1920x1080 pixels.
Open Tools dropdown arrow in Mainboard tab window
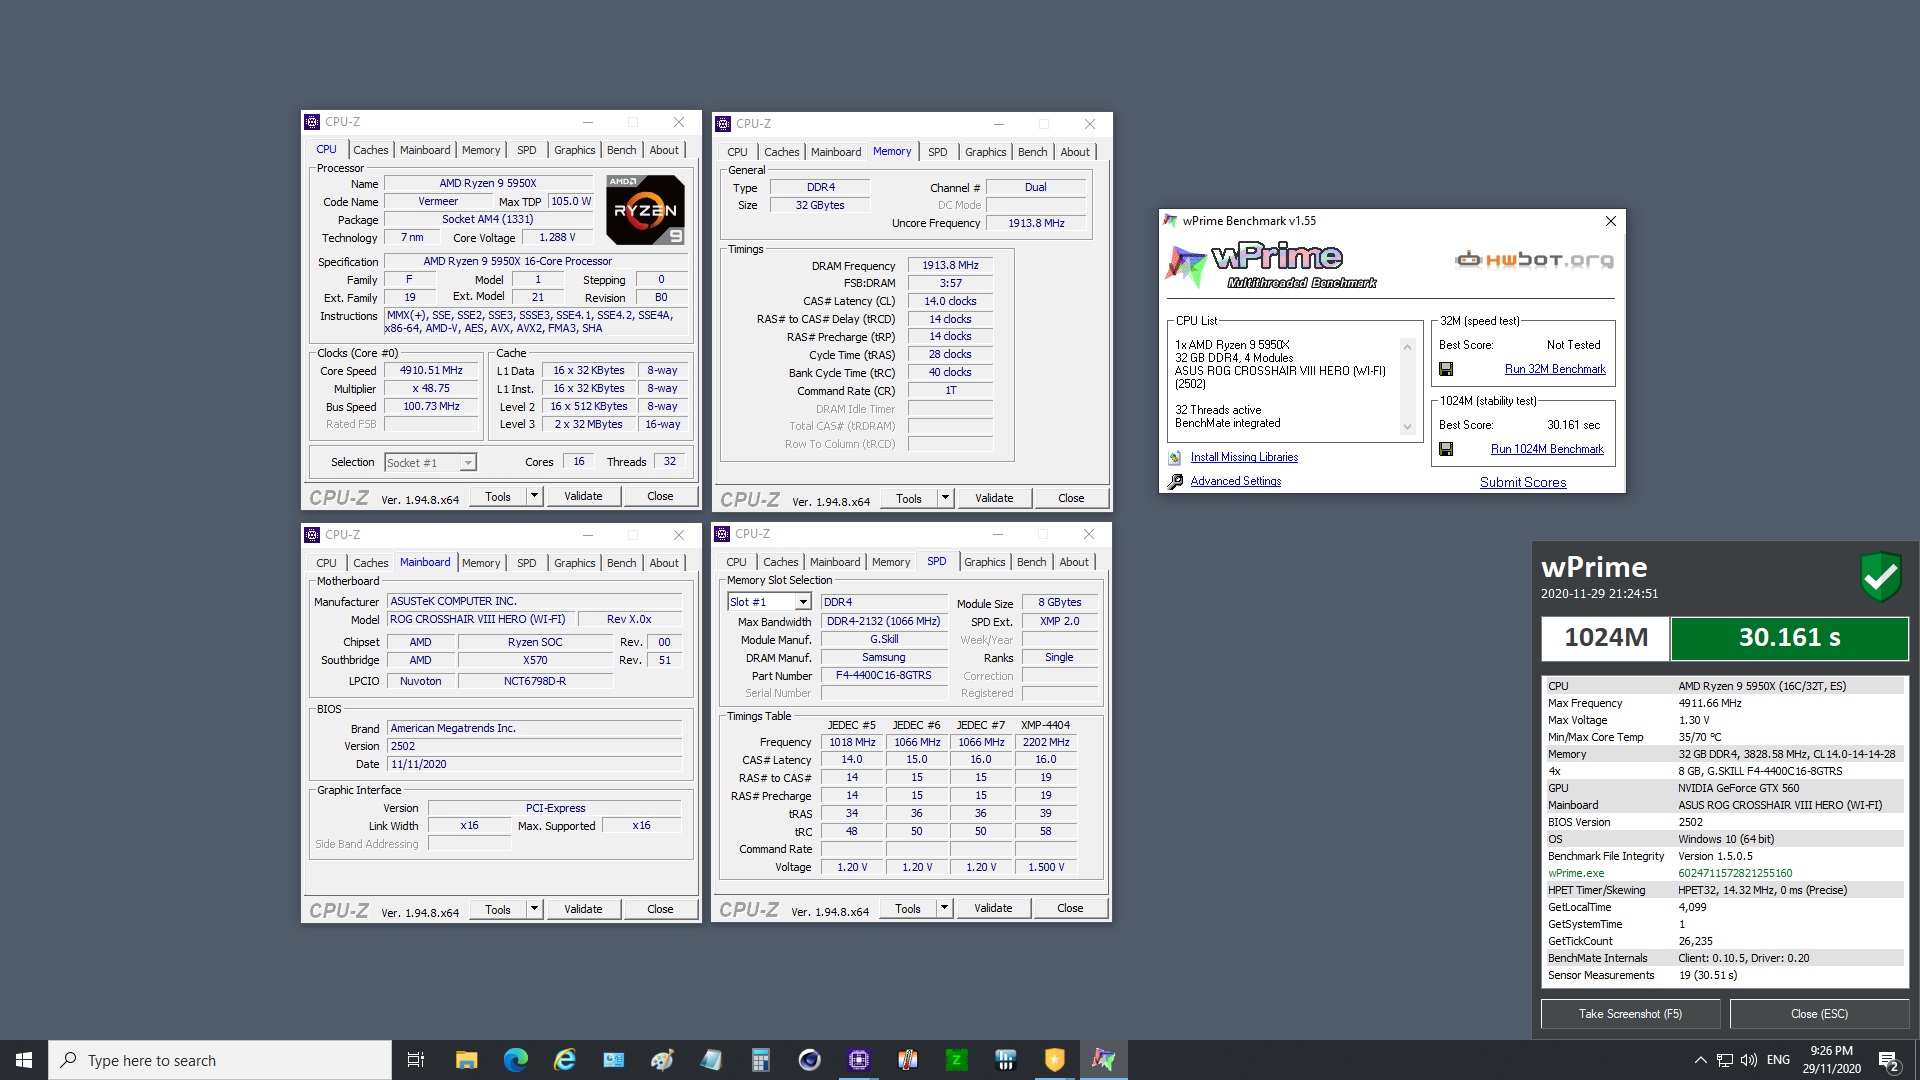coord(534,909)
